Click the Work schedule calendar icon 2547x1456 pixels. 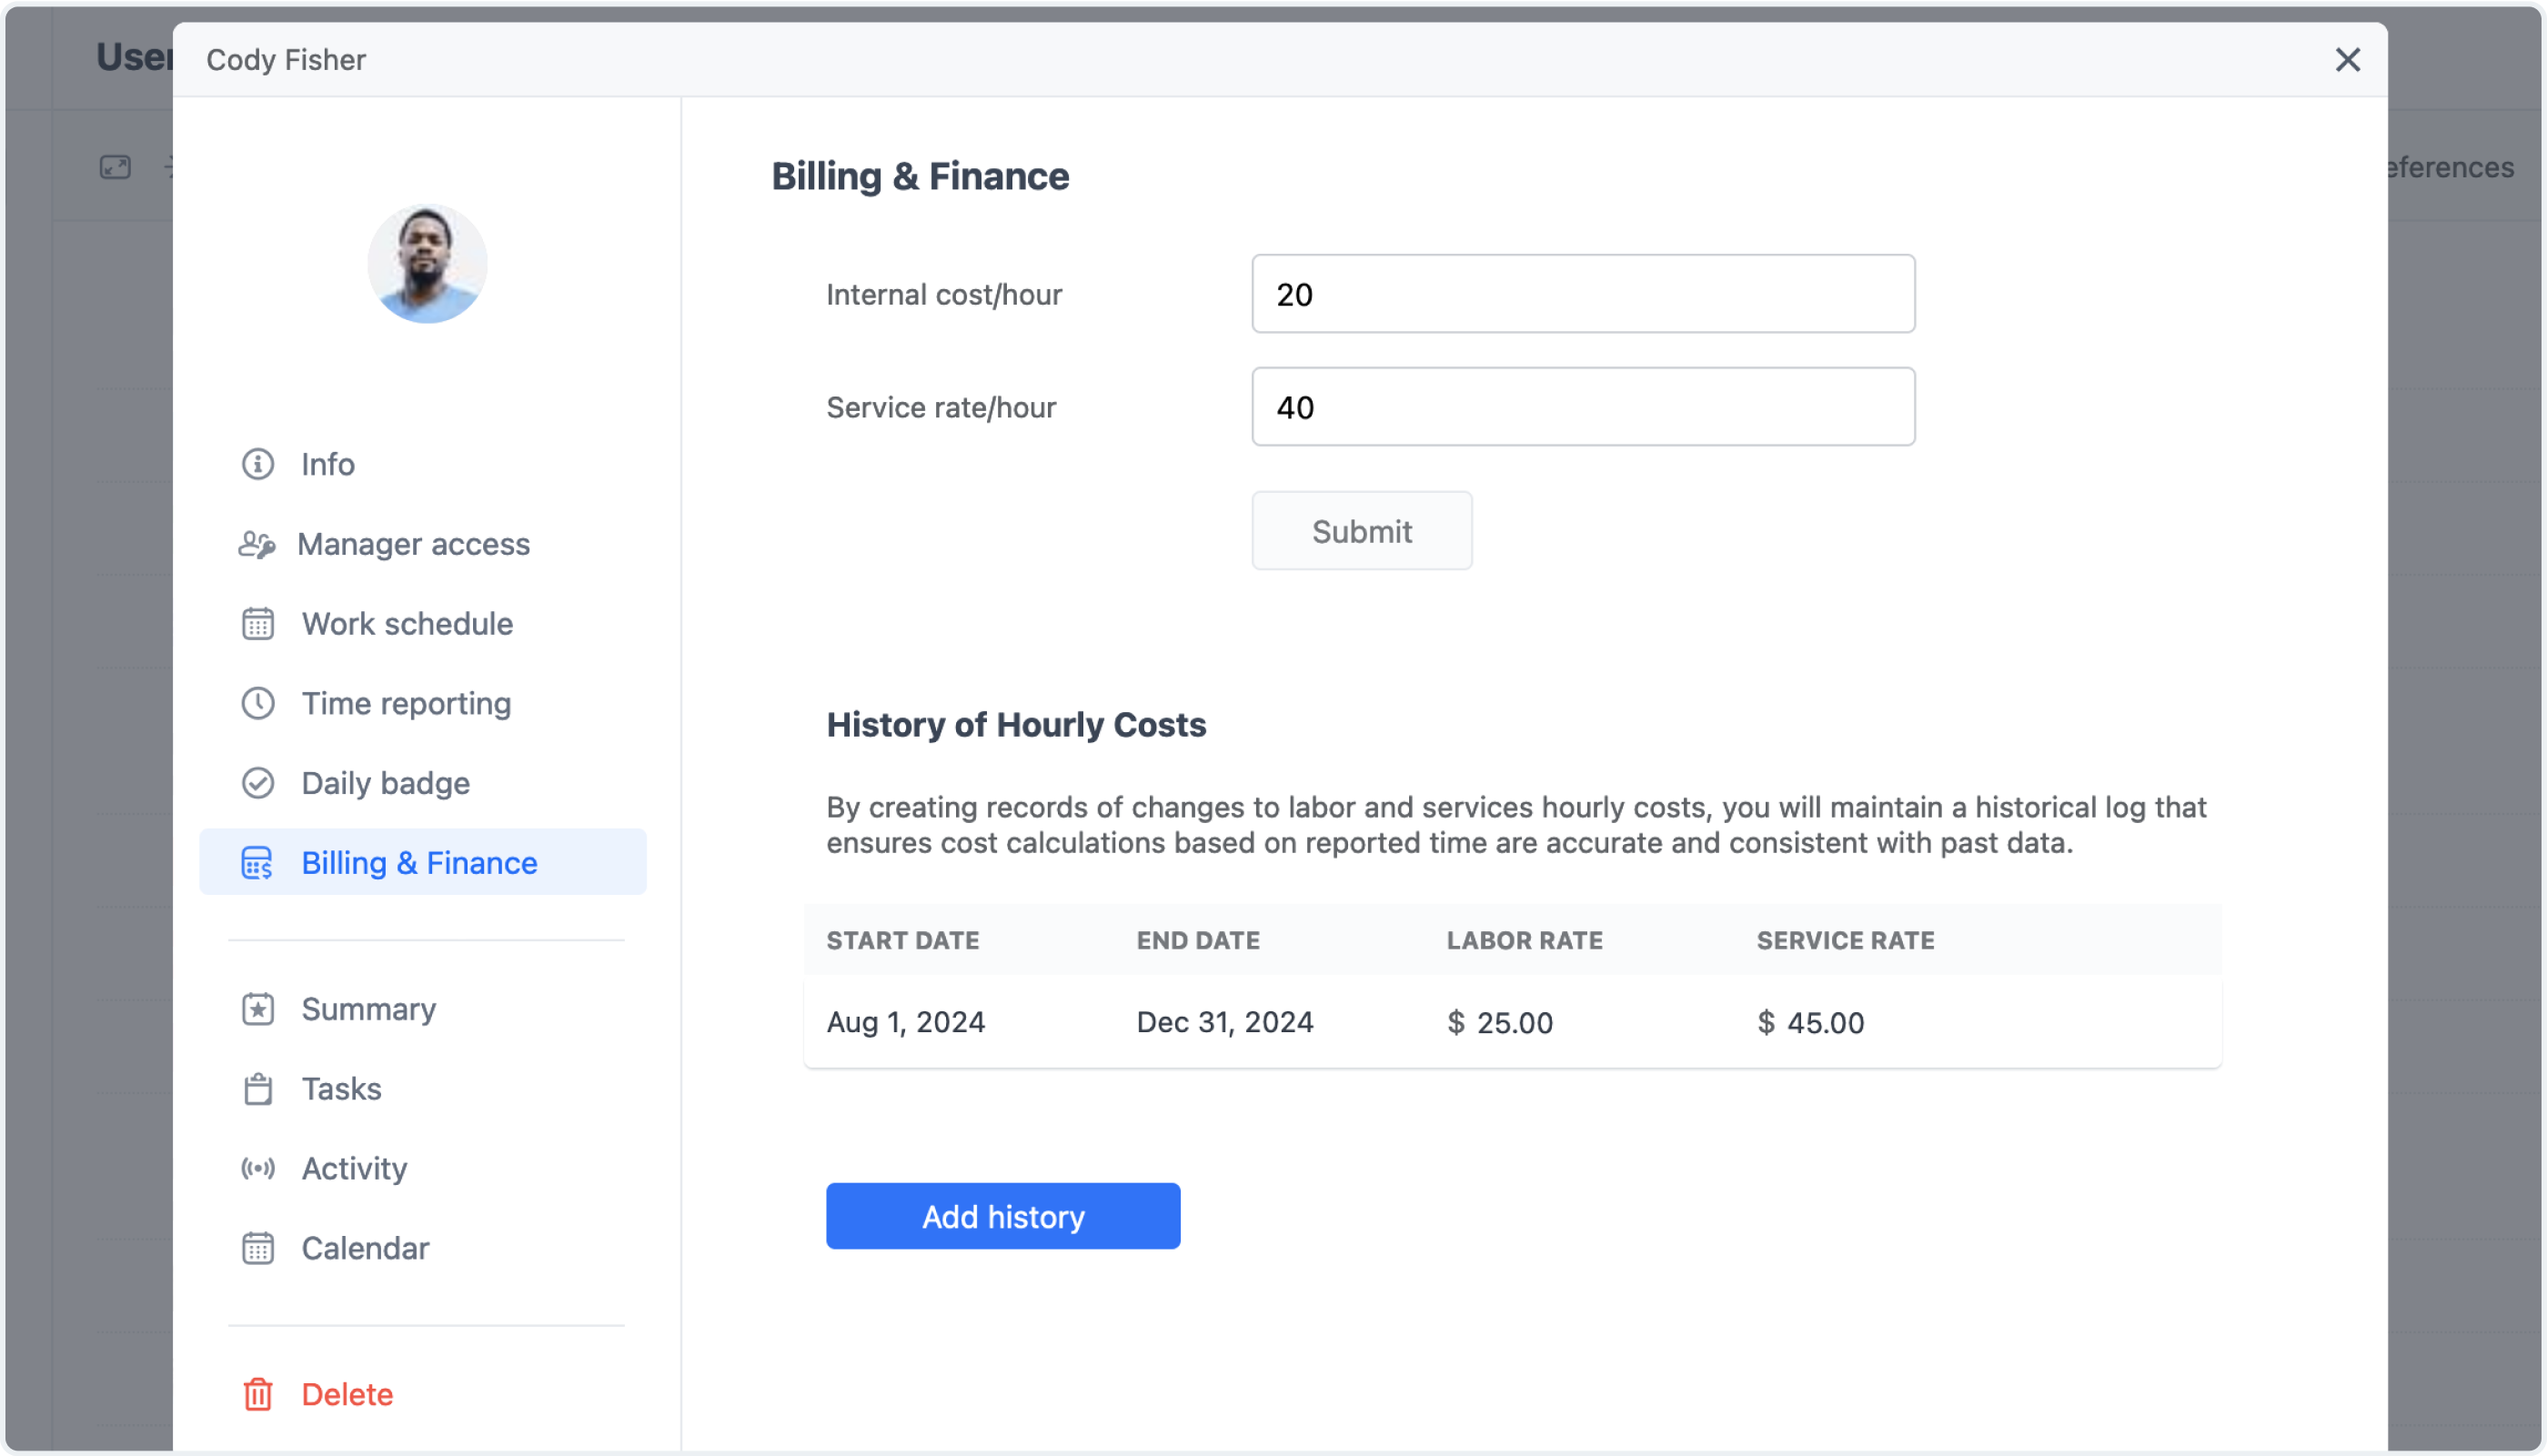pos(258,624)
